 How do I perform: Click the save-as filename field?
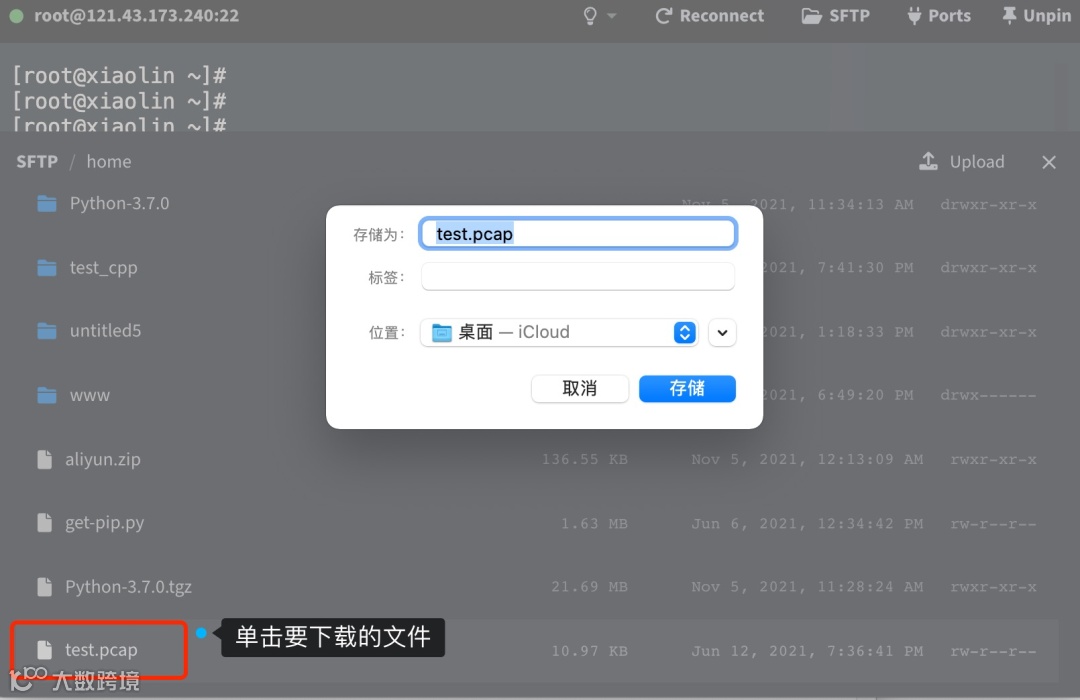pyautogui.click(x=578, y=234)
